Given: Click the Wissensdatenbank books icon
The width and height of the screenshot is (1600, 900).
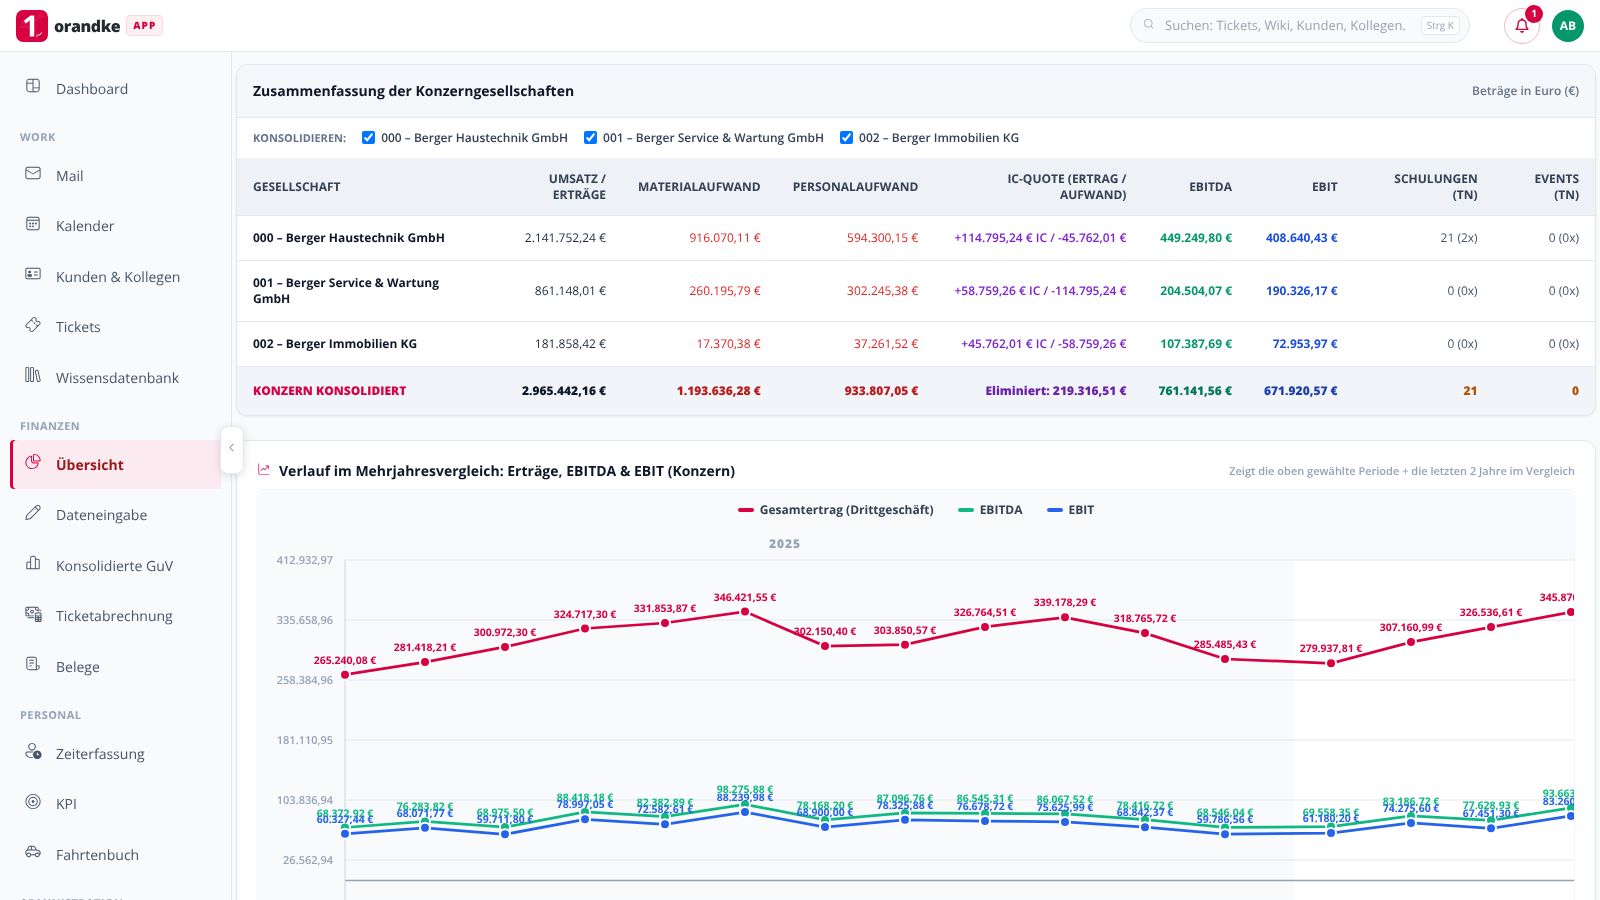Looking at the screenshot, I should coord(33,375).
